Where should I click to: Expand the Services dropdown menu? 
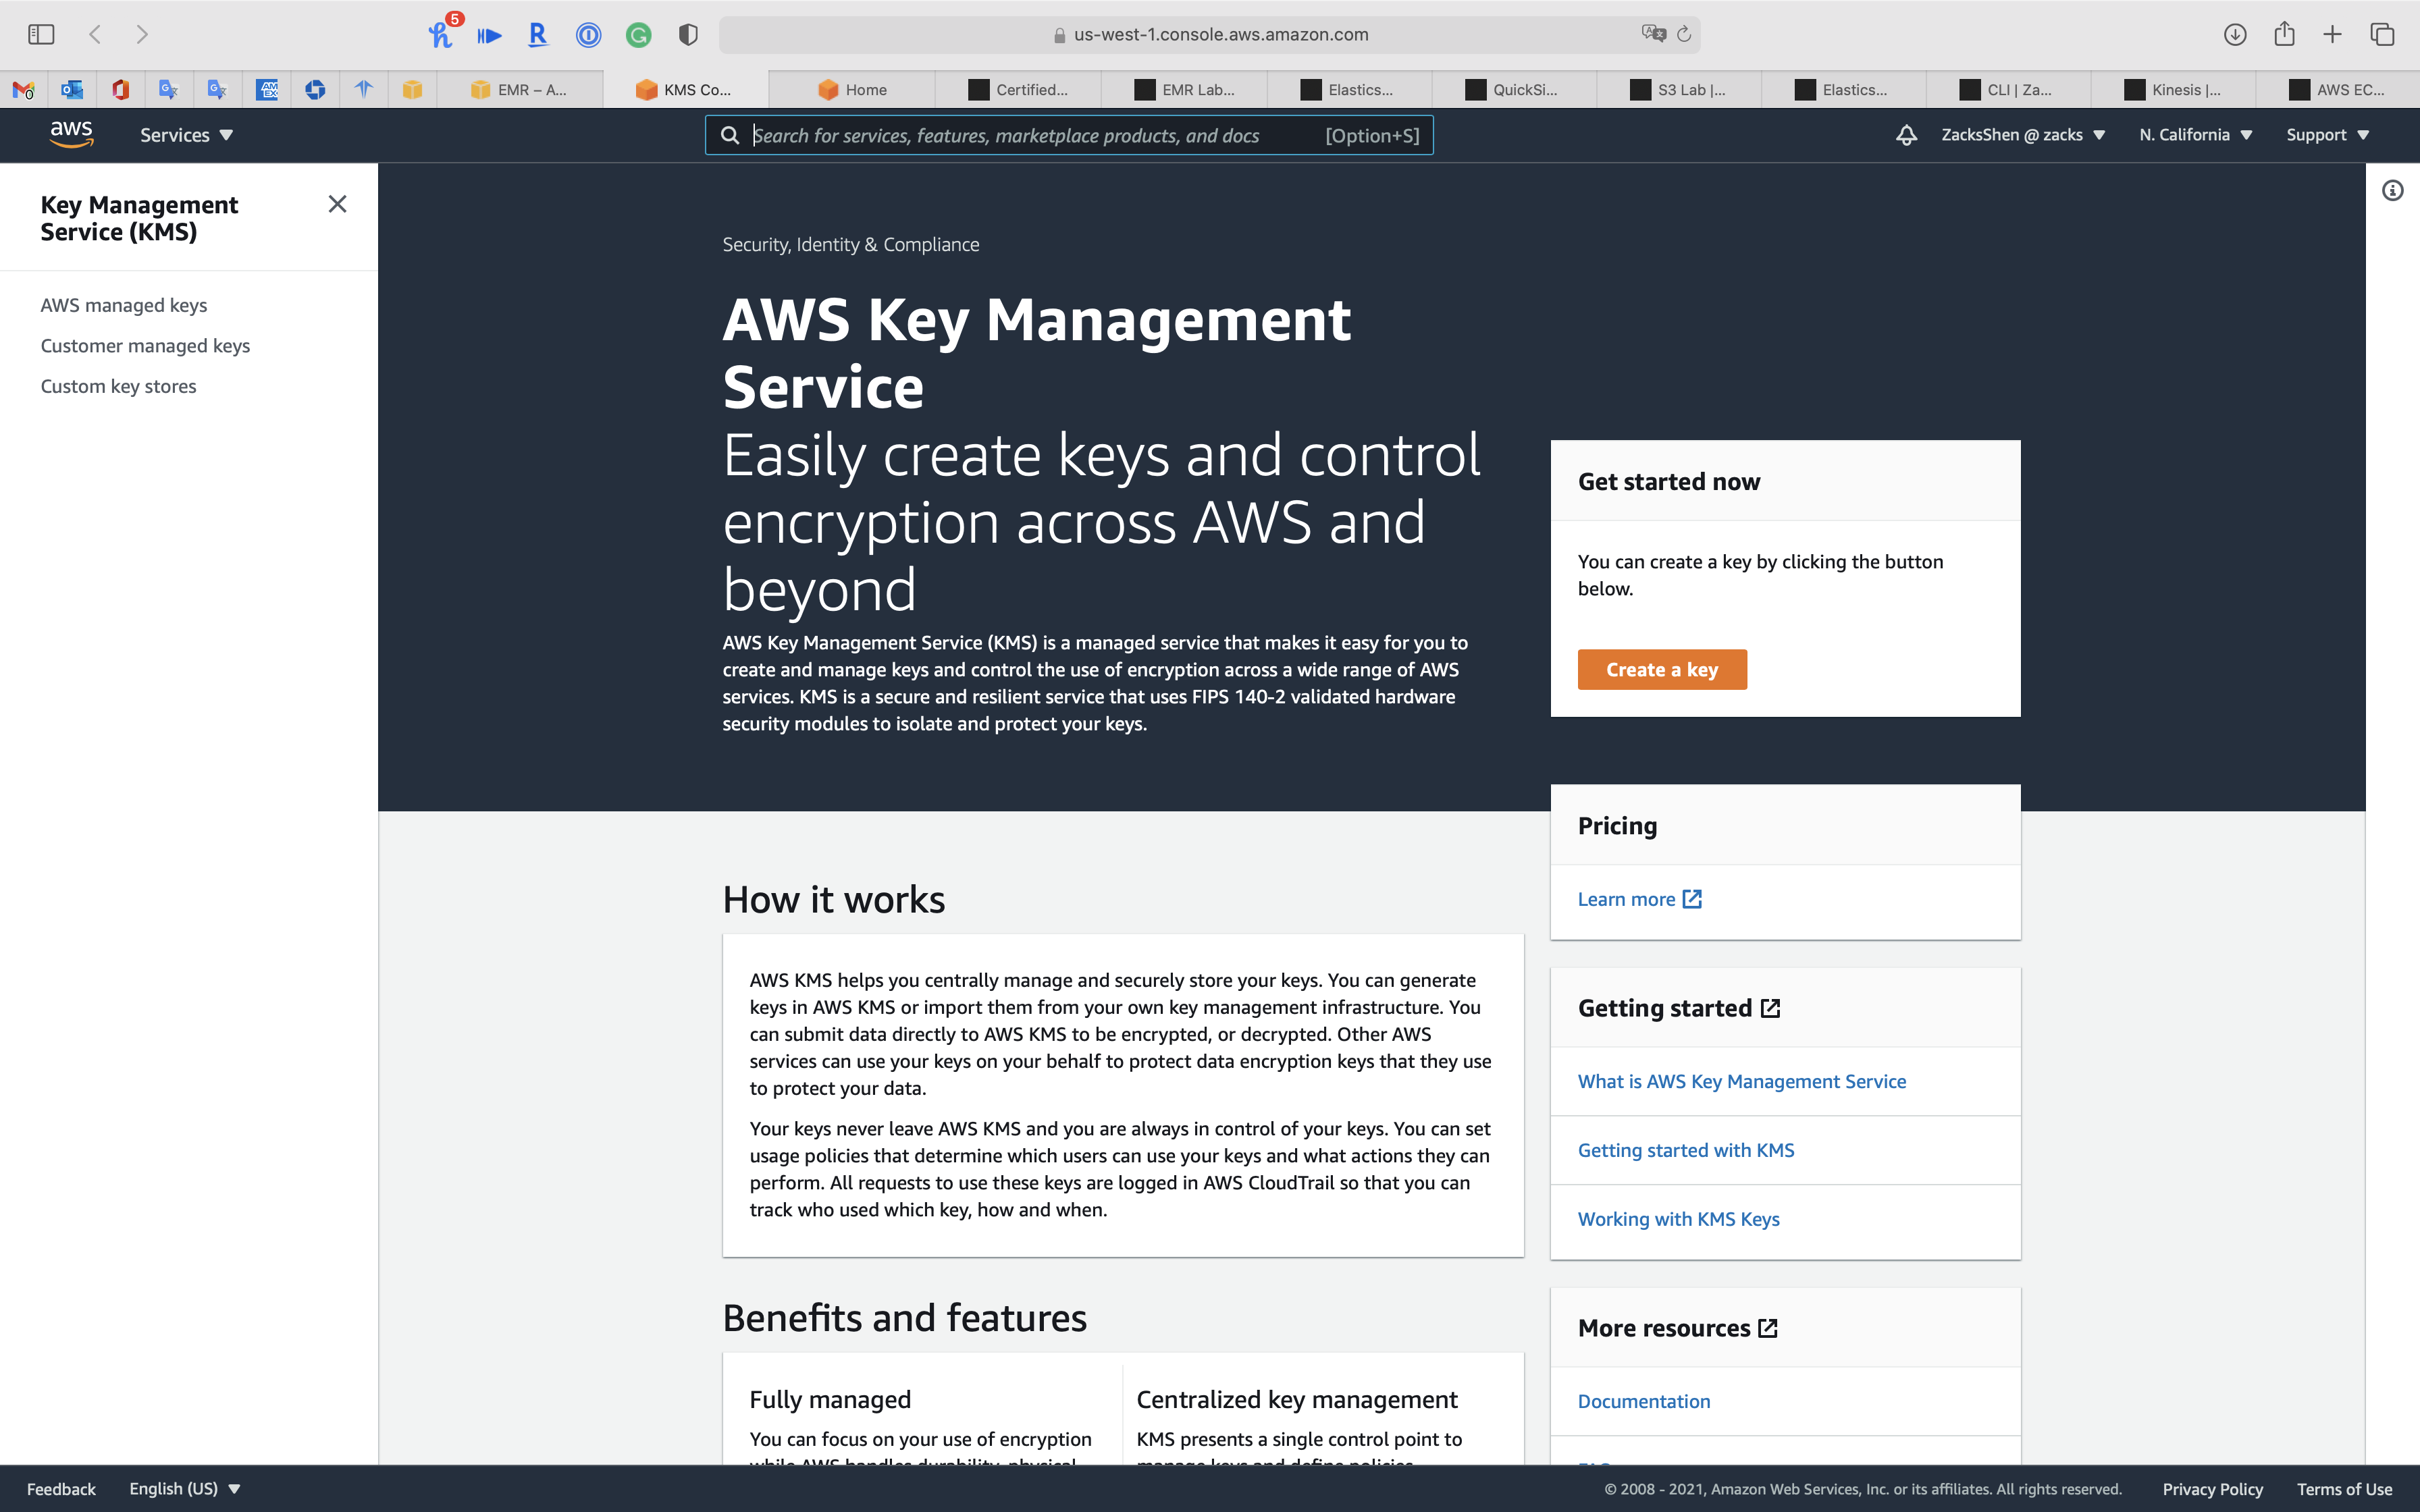coord(186,135)
